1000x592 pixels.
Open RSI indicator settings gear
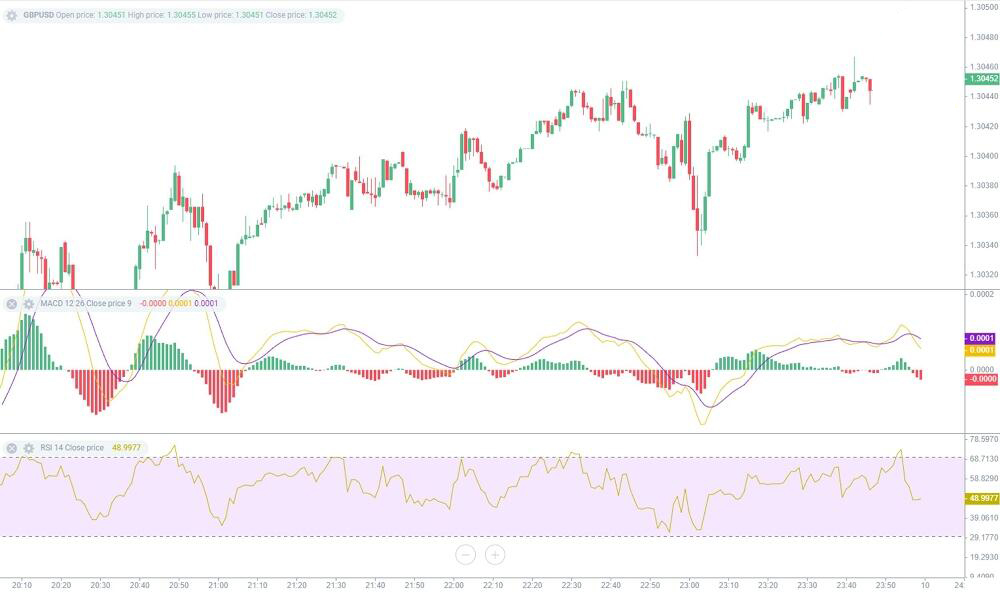[x=29, y=448]
